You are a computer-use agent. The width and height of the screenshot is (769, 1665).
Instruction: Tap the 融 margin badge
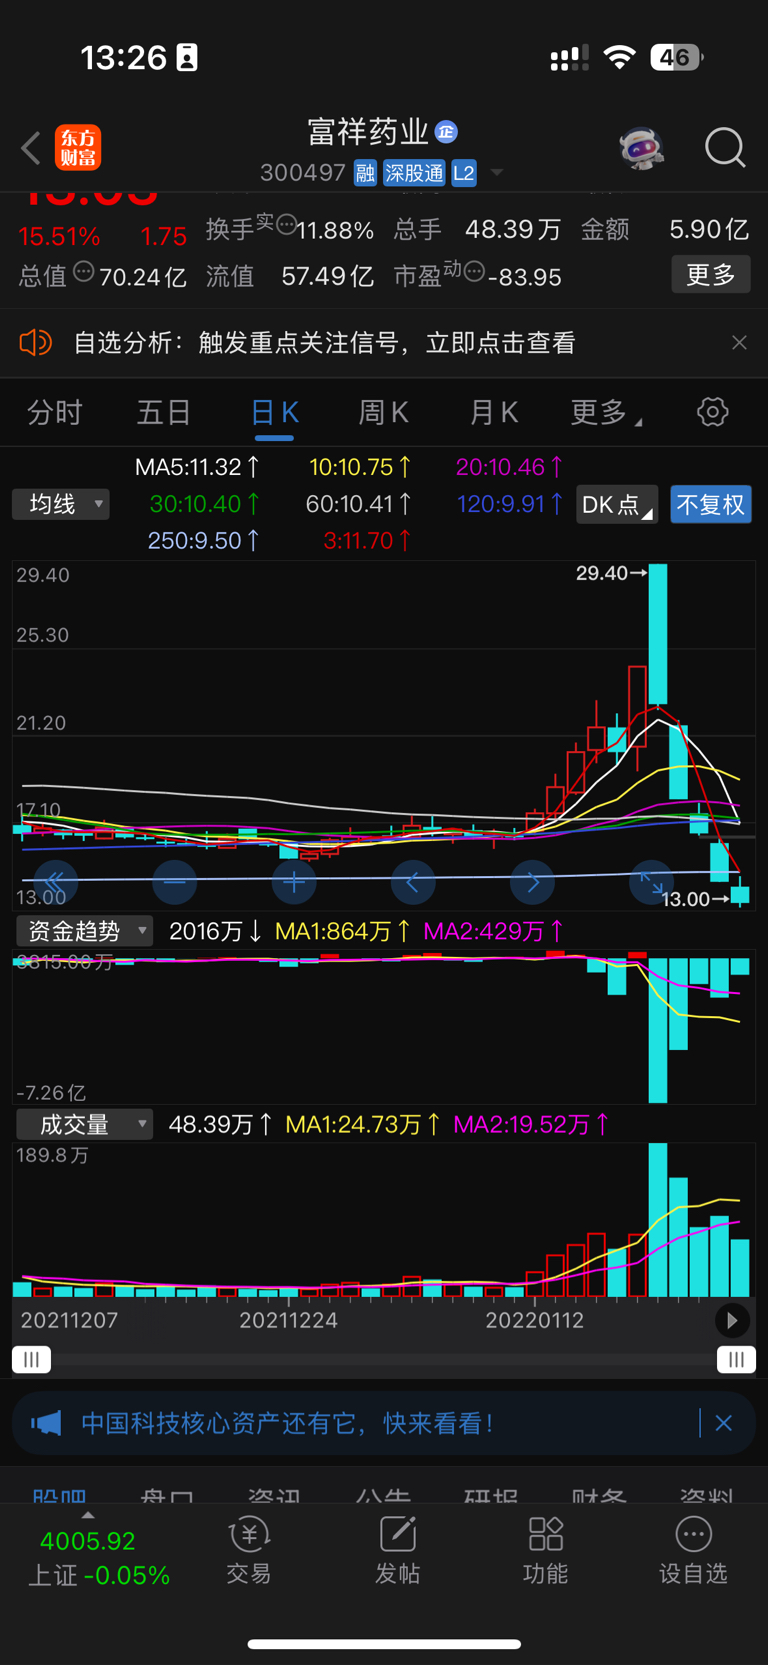click(365, 173)
